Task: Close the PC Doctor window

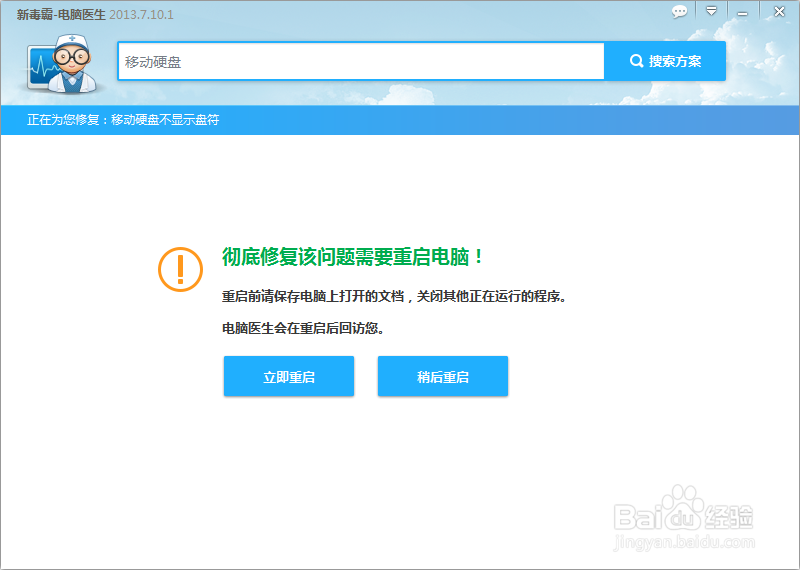Action: (x=779, y=11)
